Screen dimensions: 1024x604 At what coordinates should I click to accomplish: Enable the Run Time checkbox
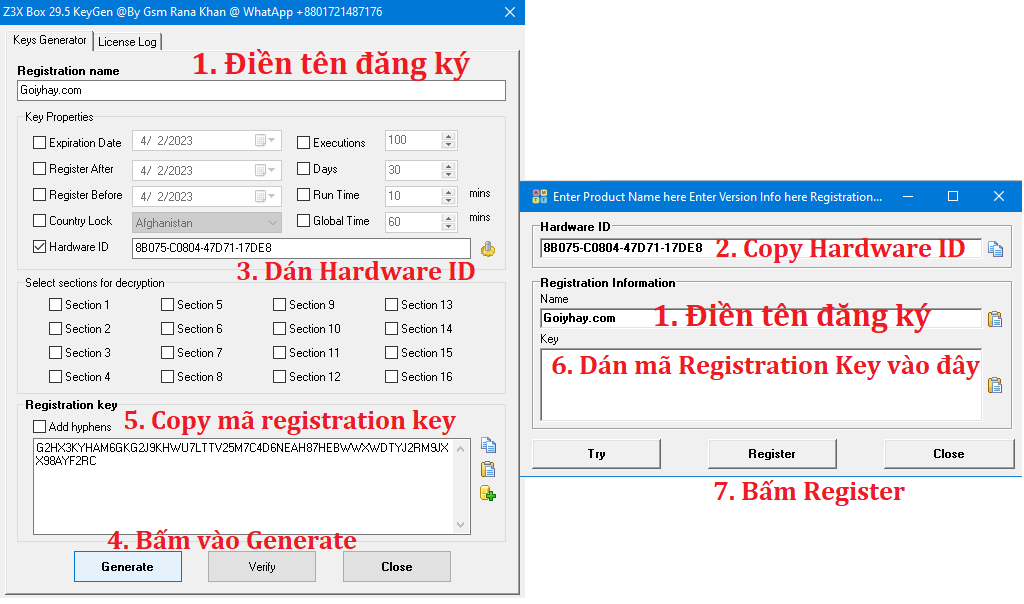coord(303,195)
